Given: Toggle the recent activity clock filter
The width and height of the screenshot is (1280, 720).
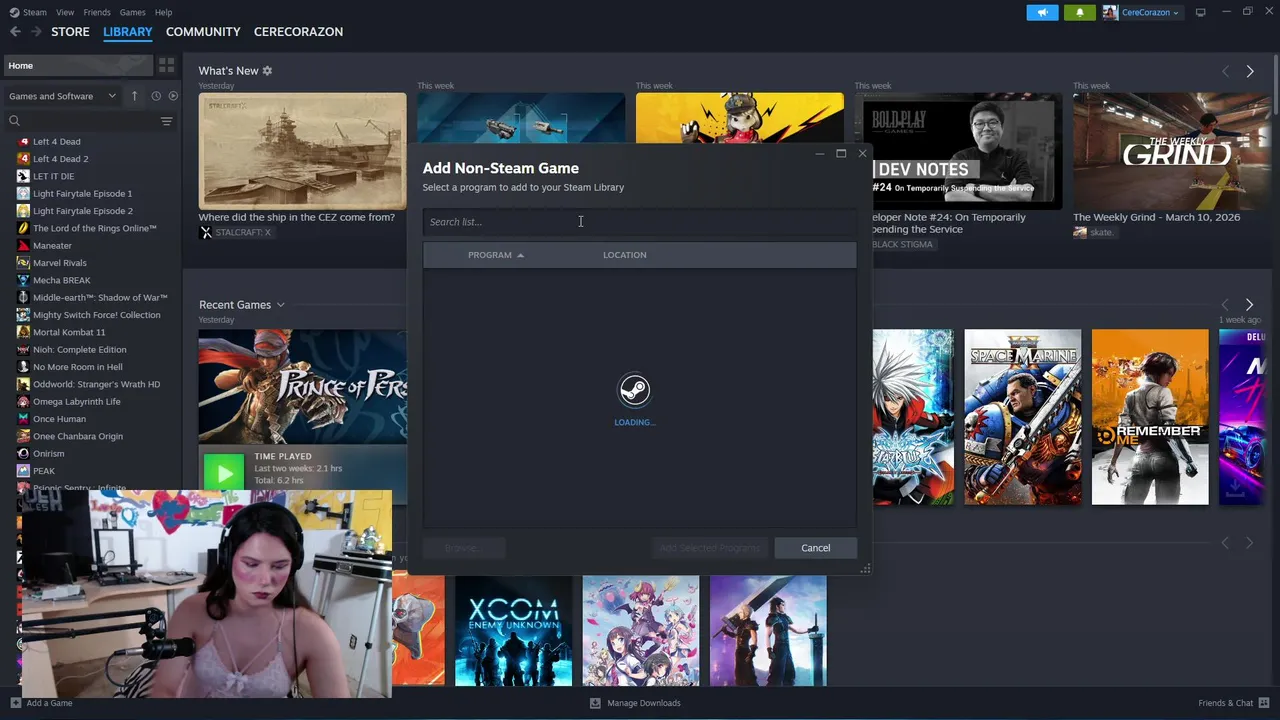Looking at the screenshot, I should (156, 96).
